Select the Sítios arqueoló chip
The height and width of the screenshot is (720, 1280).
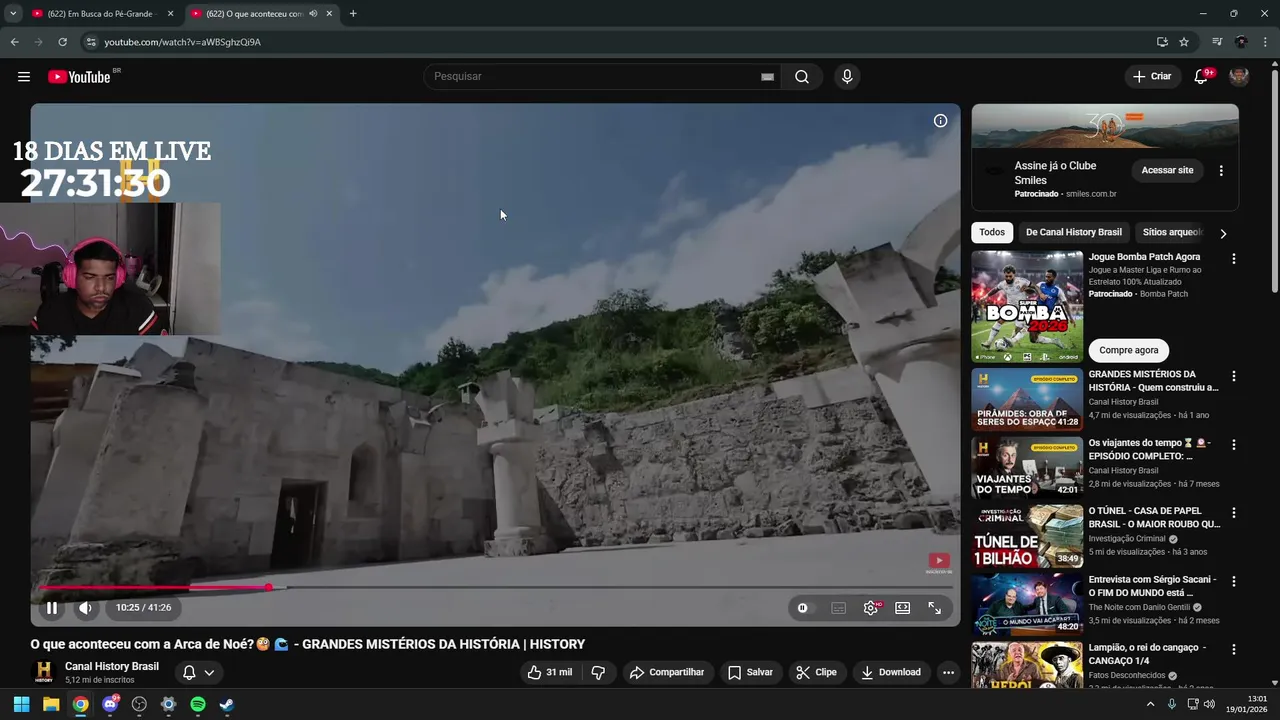tap(1172, 232)
